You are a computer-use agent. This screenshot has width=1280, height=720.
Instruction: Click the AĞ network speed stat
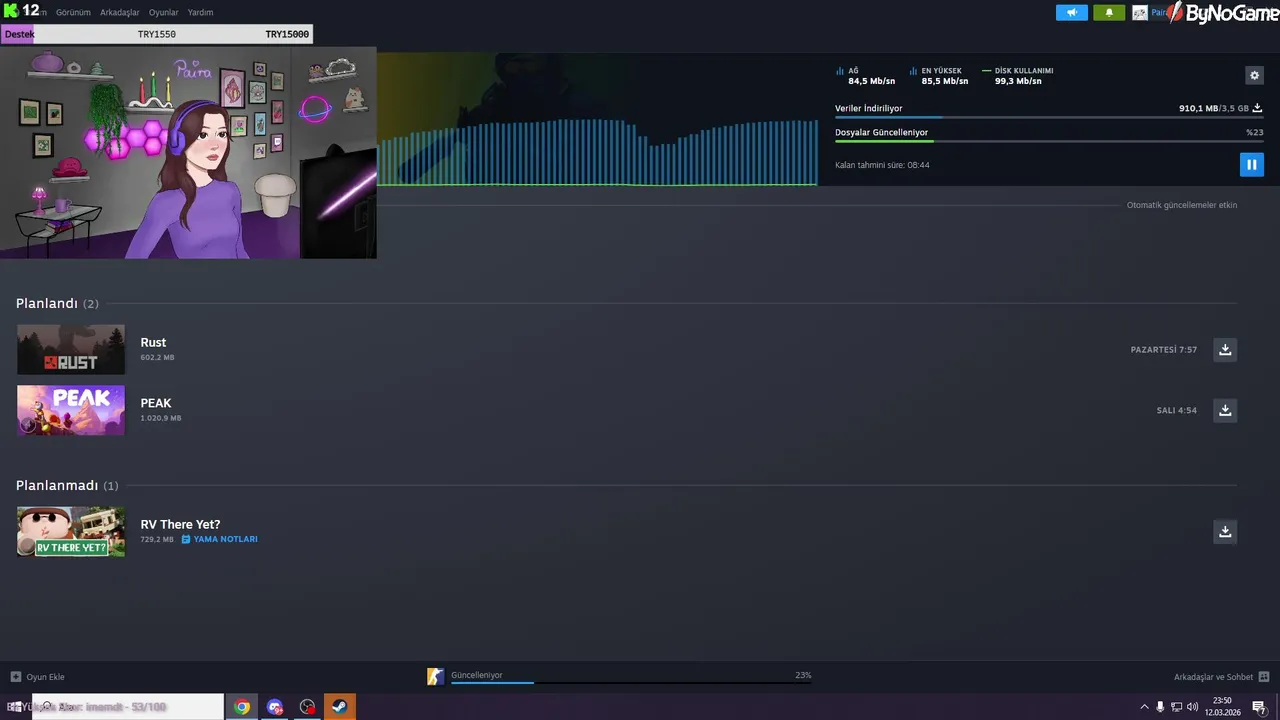coord(866,76)
